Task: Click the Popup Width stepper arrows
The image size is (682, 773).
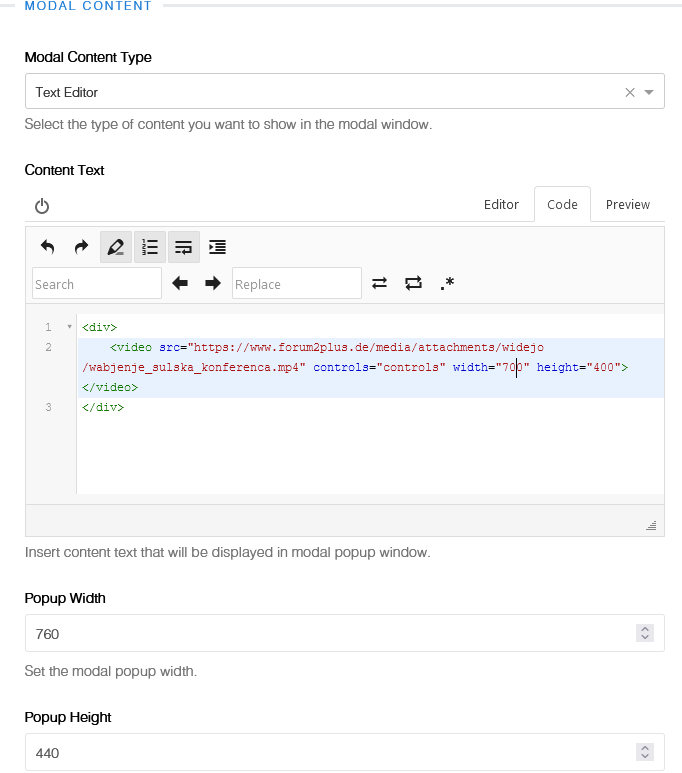Action: [645, 633]
